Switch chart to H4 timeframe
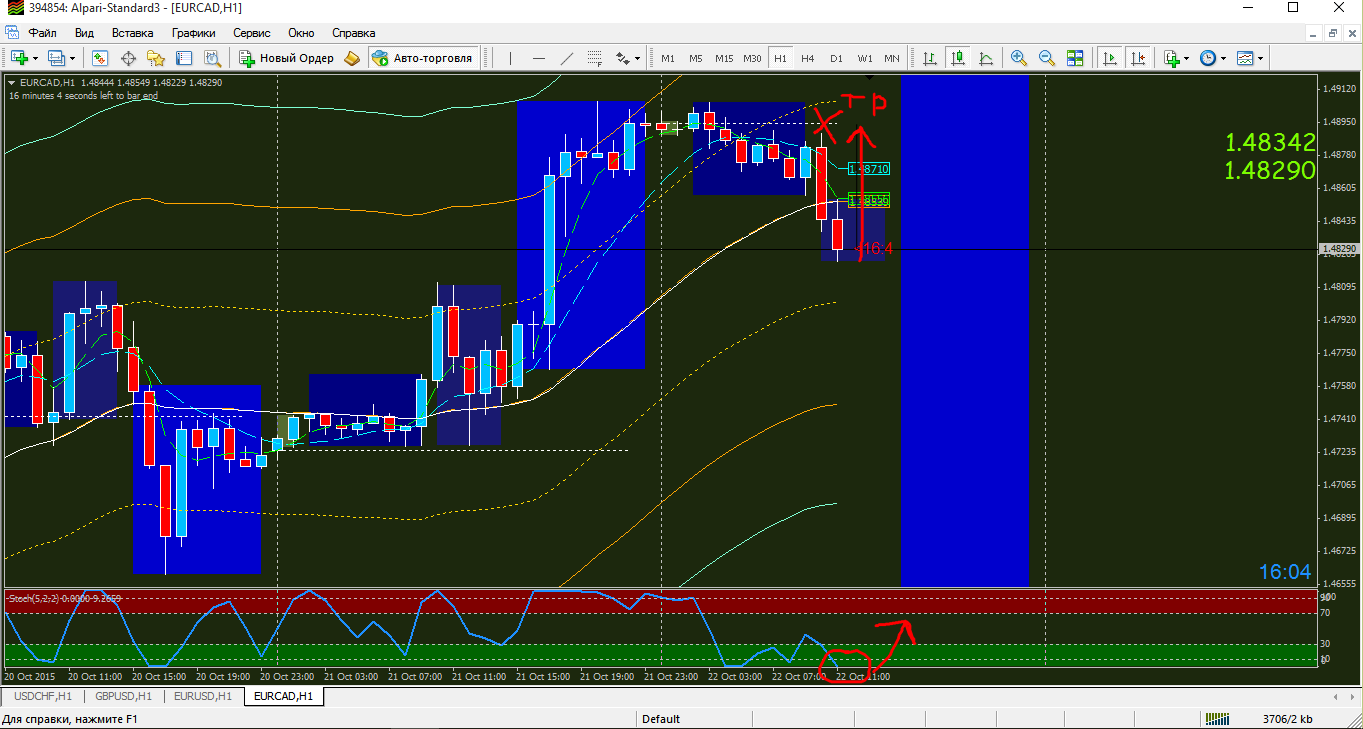 [808, 58]
